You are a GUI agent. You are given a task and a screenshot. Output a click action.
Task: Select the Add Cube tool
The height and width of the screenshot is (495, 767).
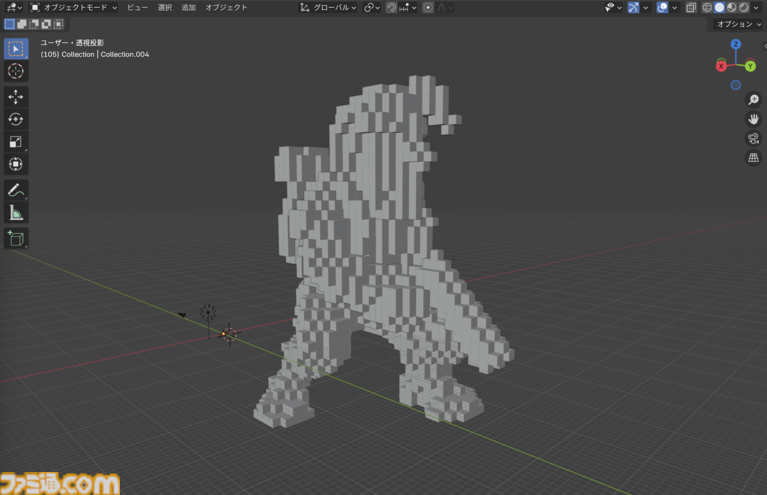(16, 238)
